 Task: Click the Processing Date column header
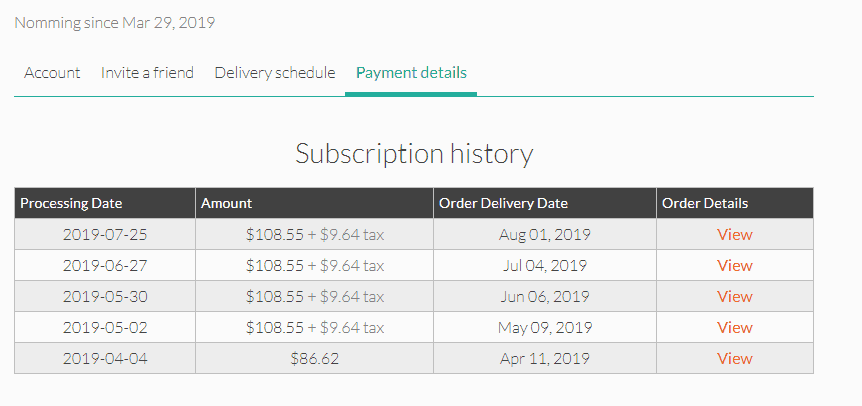pos(105,203)
